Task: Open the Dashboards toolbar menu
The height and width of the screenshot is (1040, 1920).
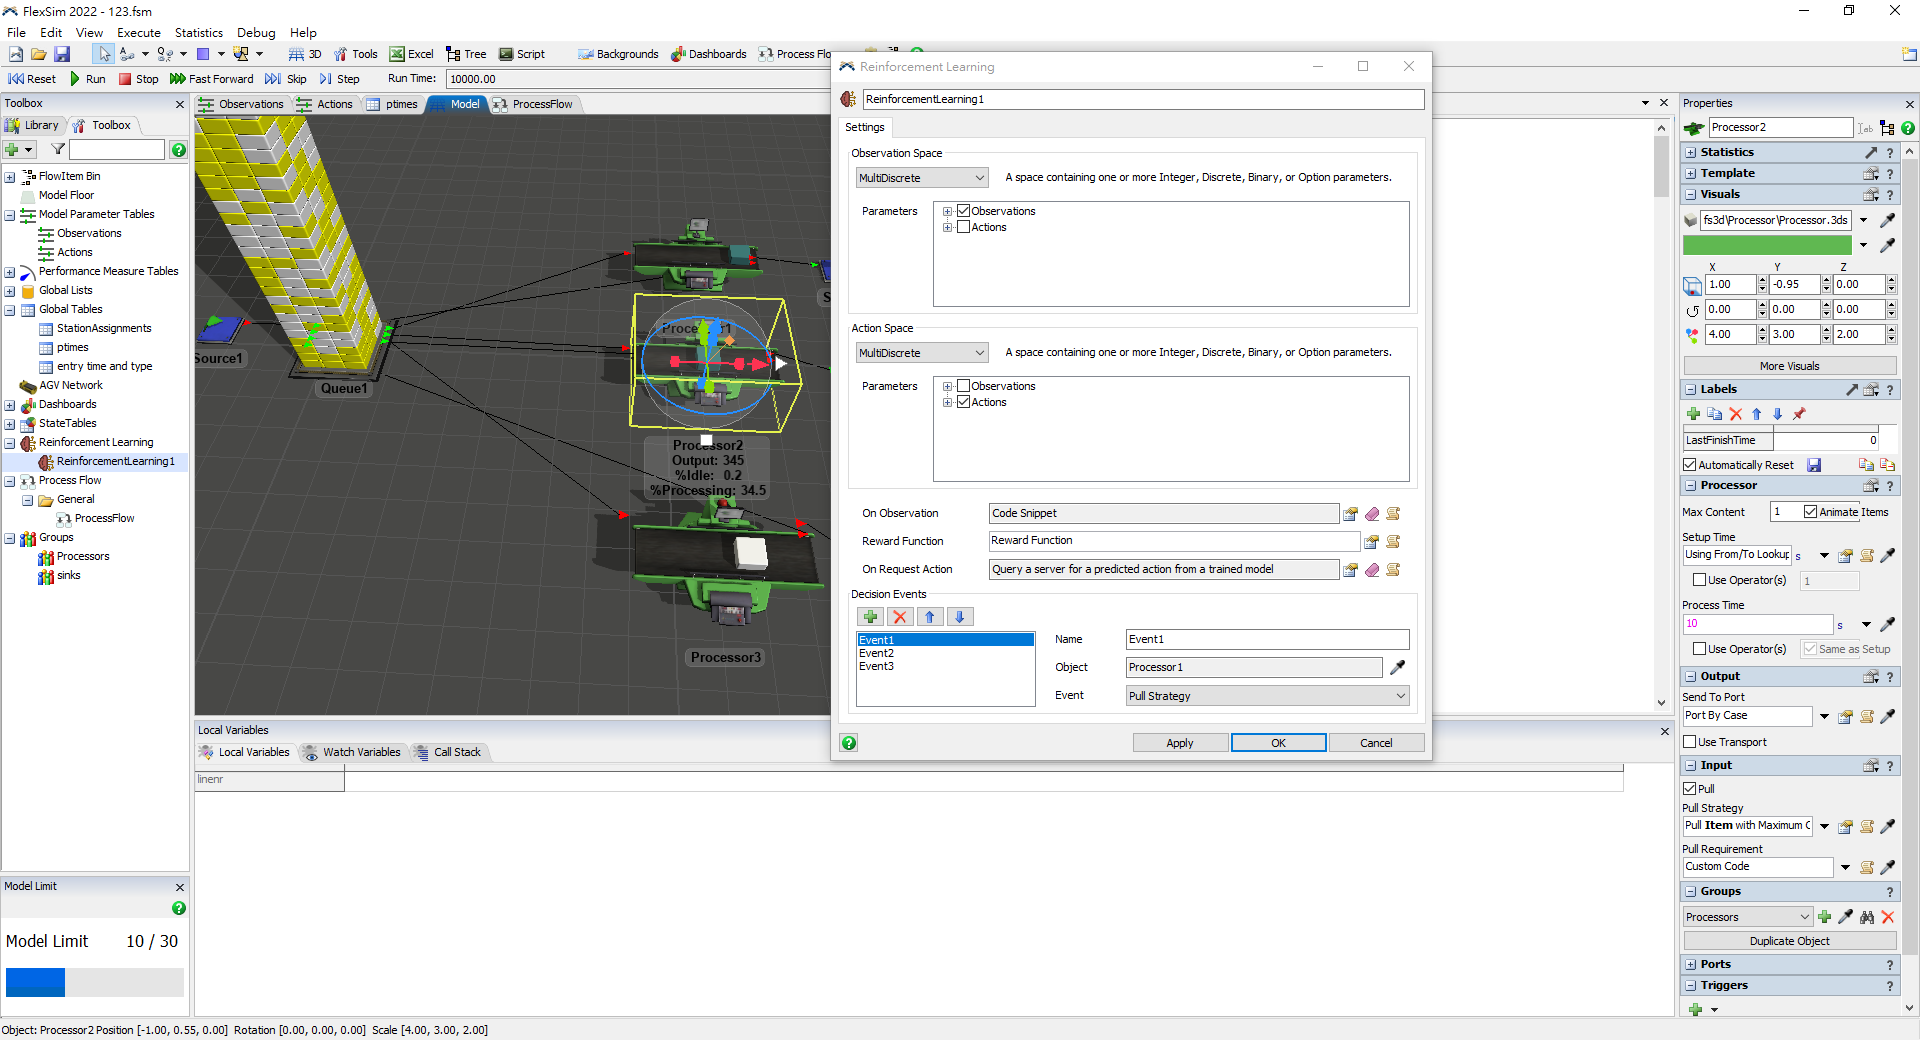Action: tap(708, 54)
